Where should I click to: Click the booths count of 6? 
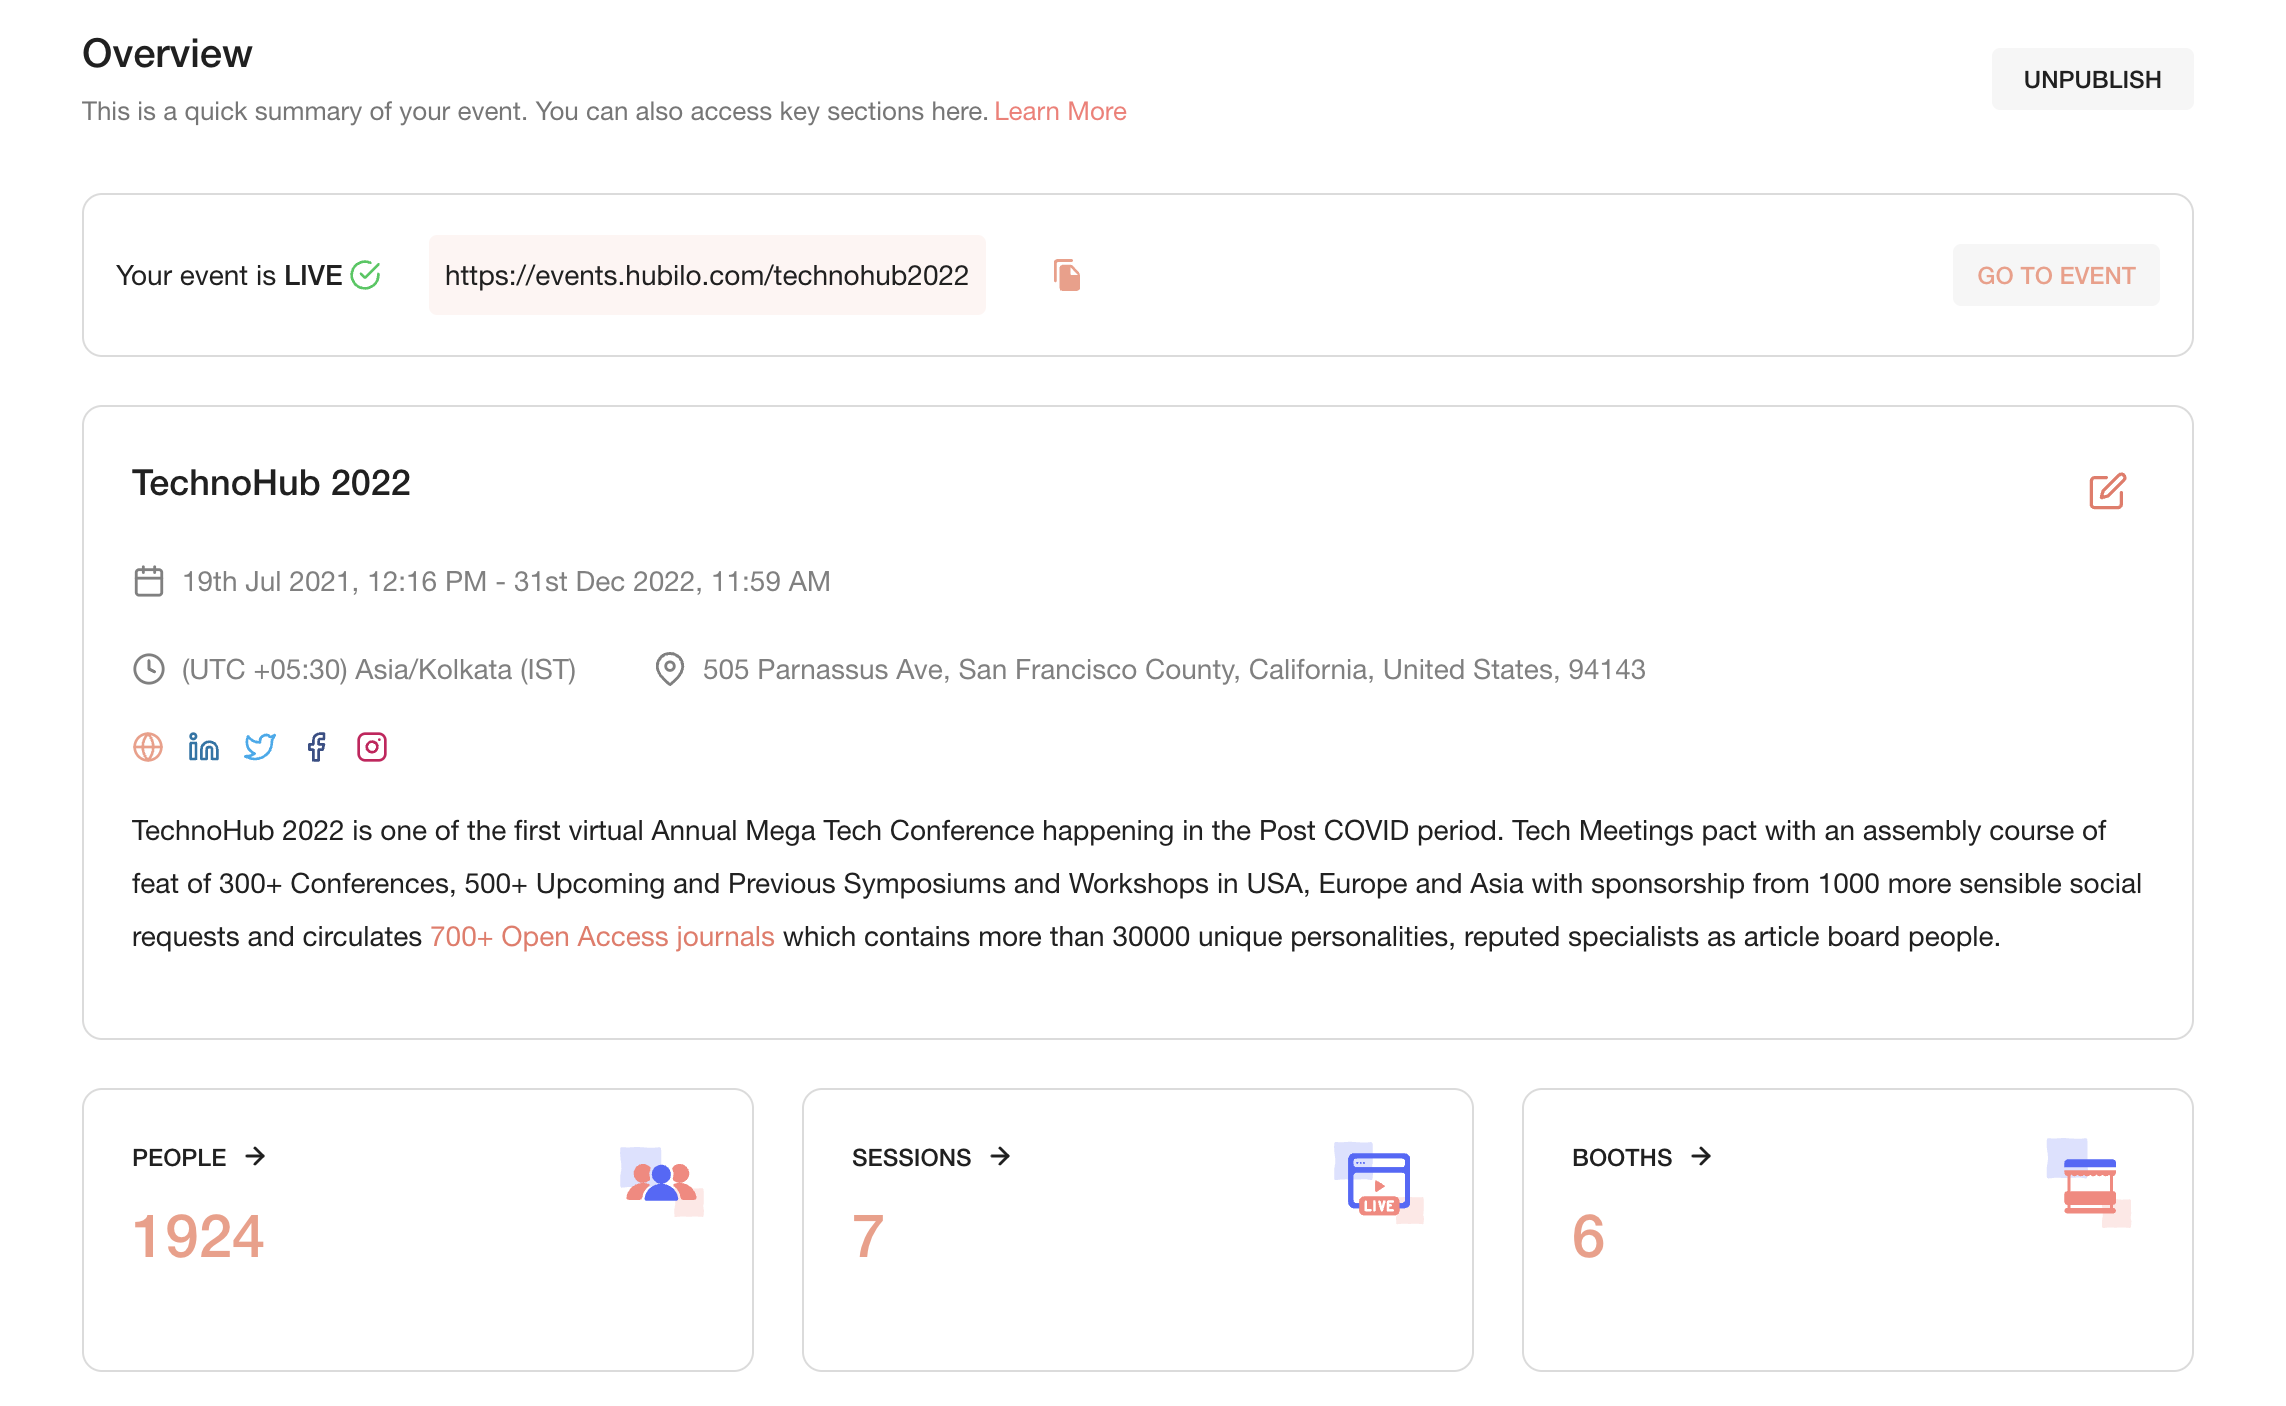1588,1237
